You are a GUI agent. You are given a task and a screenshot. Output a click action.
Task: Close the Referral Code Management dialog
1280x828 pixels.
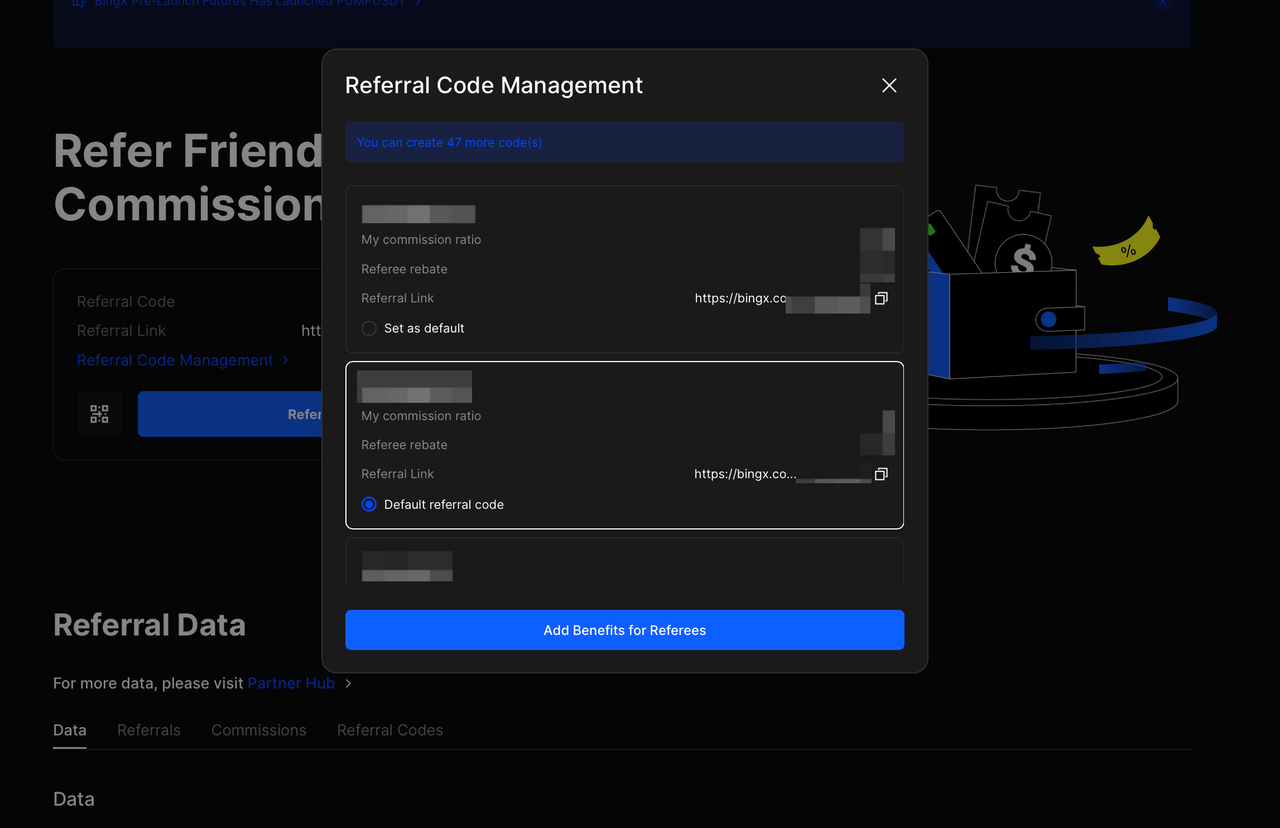pyautogui.click(x=889, y=86)
